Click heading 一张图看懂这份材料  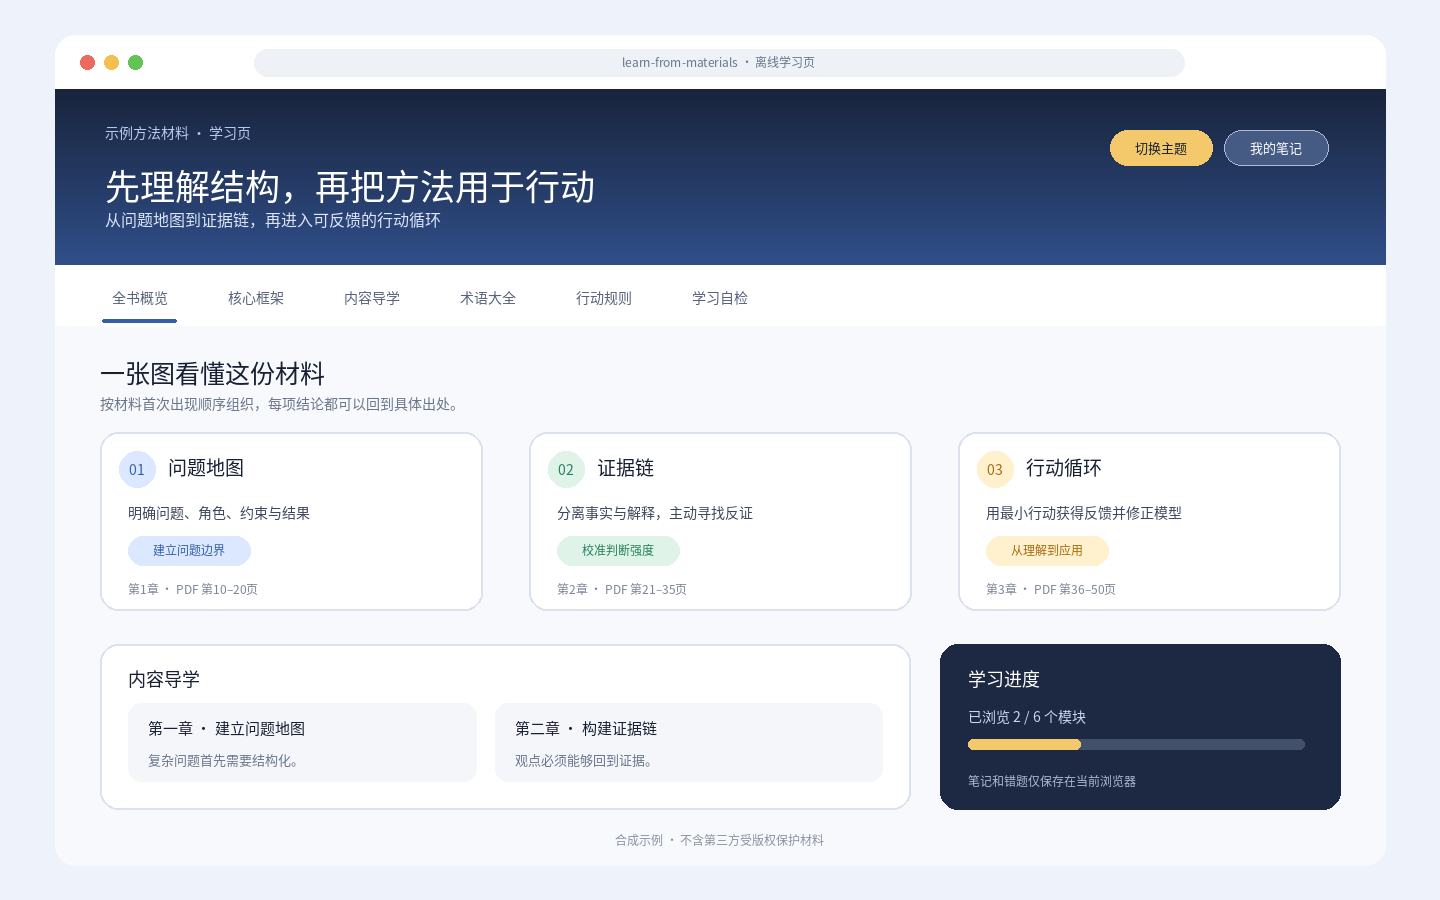213,374
